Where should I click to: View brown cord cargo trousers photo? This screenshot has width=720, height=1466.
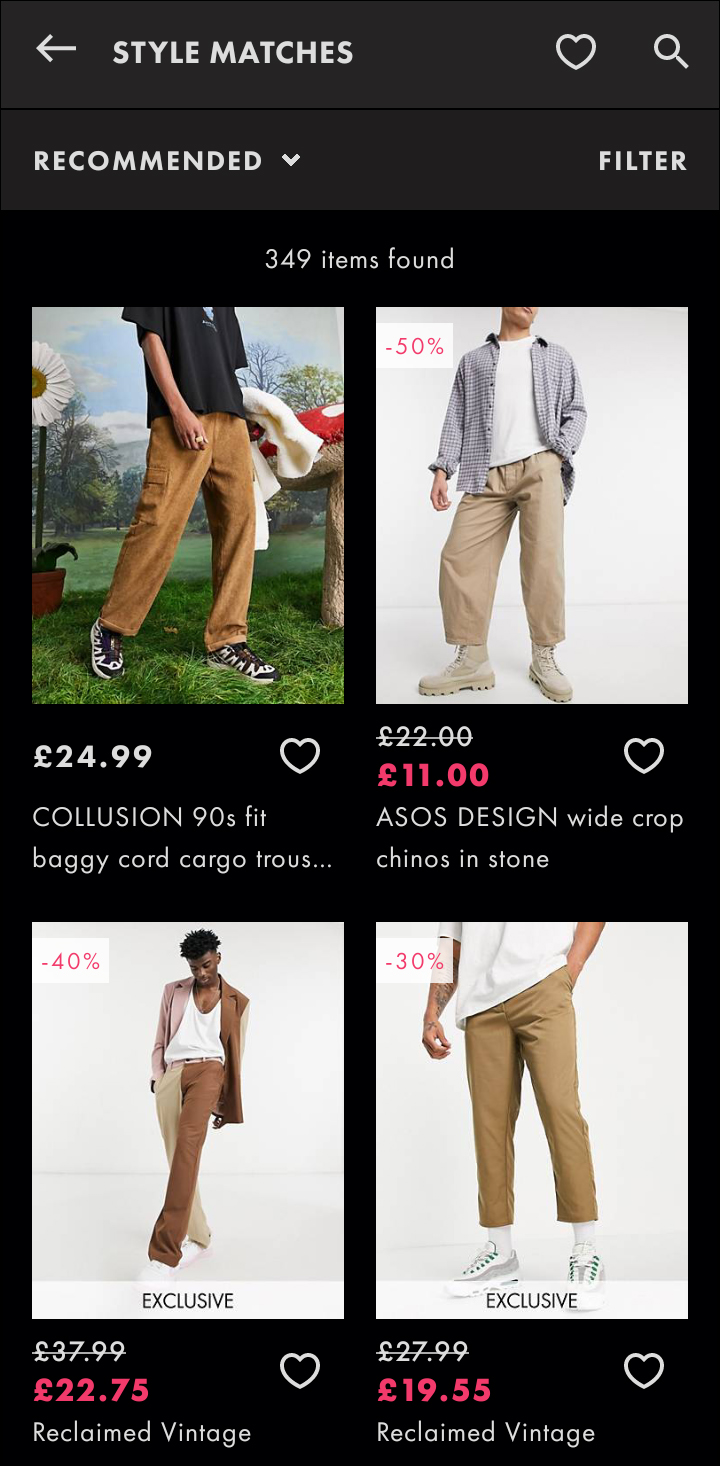(x=188, y=505)
